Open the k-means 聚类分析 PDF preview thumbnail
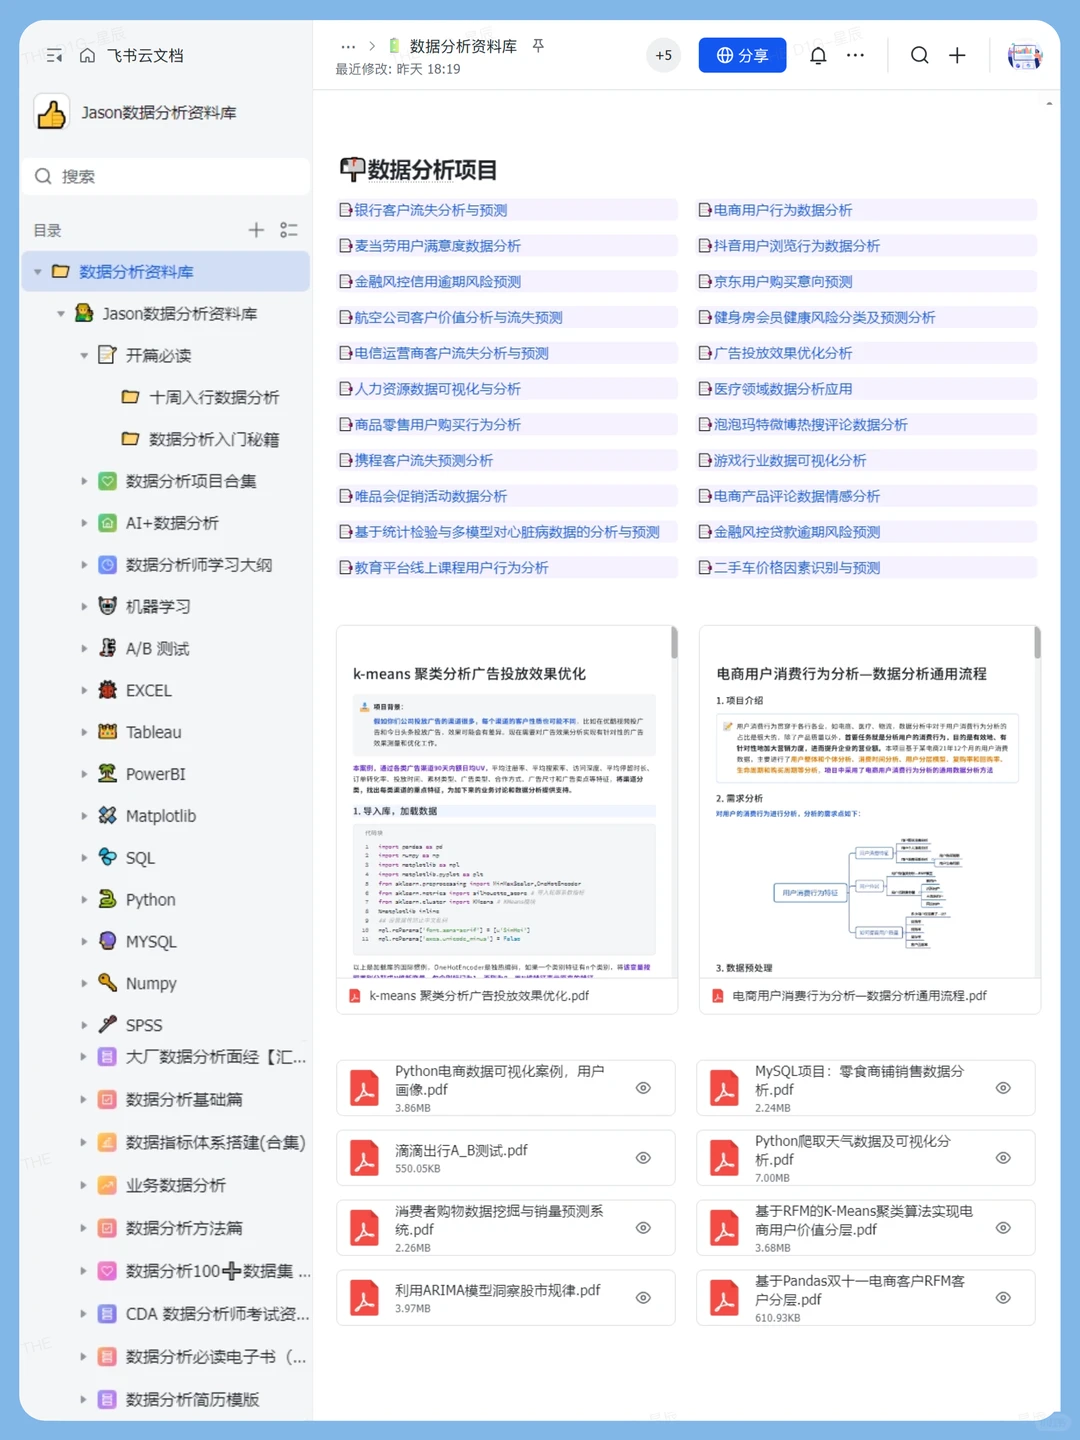The image size is (1080, 1440). [506, 802]
